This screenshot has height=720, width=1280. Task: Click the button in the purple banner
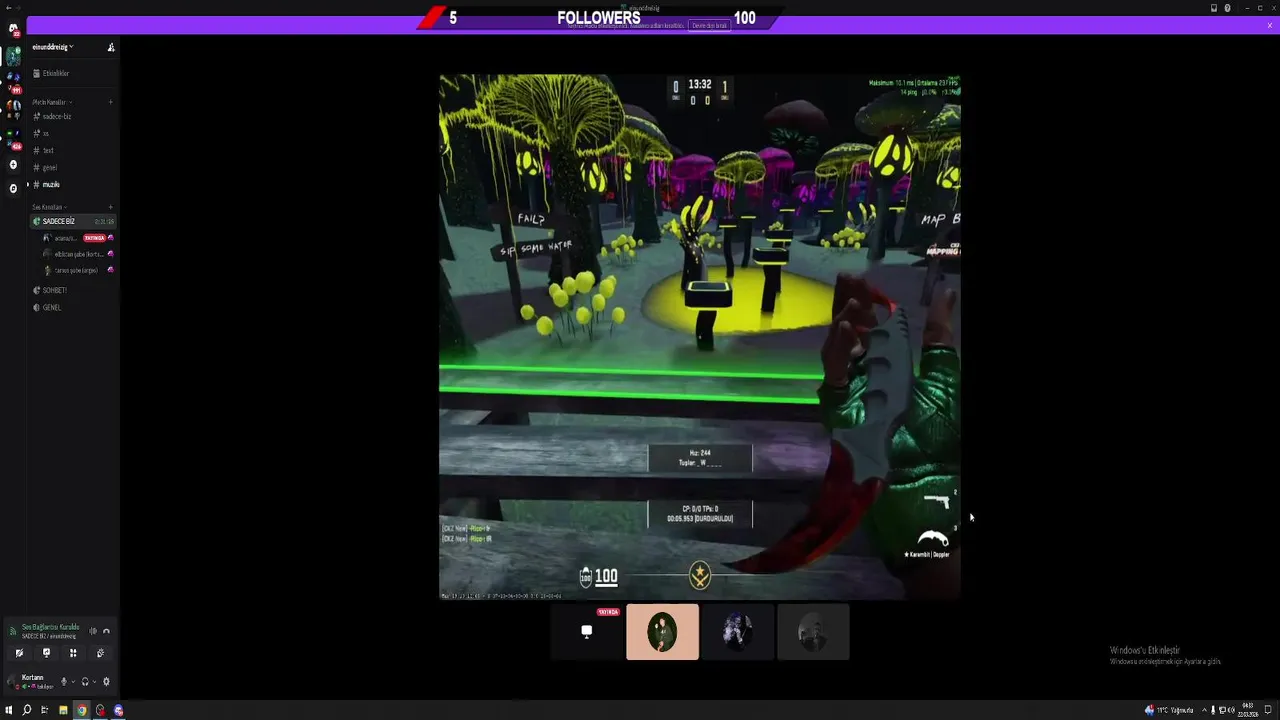709,25
